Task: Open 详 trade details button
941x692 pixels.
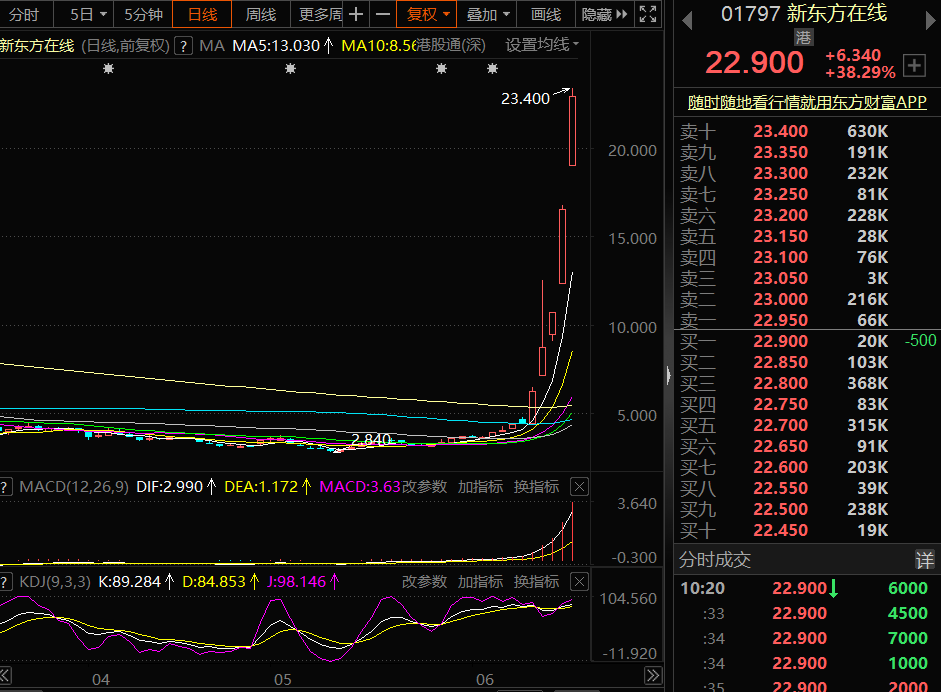Action: (925, 560)
